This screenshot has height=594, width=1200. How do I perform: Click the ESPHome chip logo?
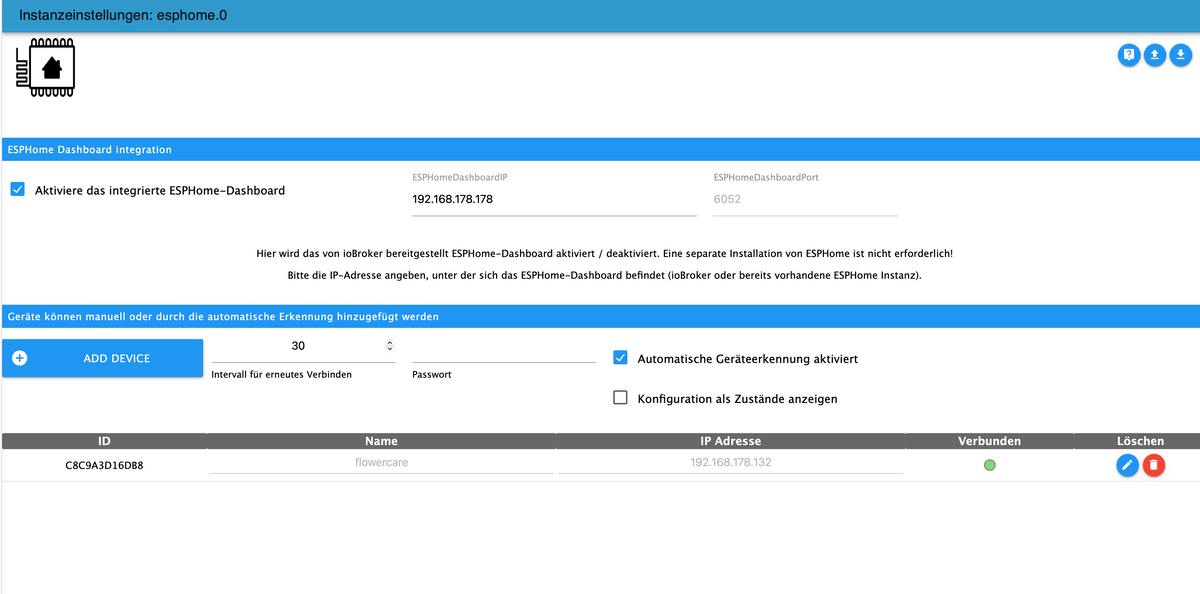47,68
